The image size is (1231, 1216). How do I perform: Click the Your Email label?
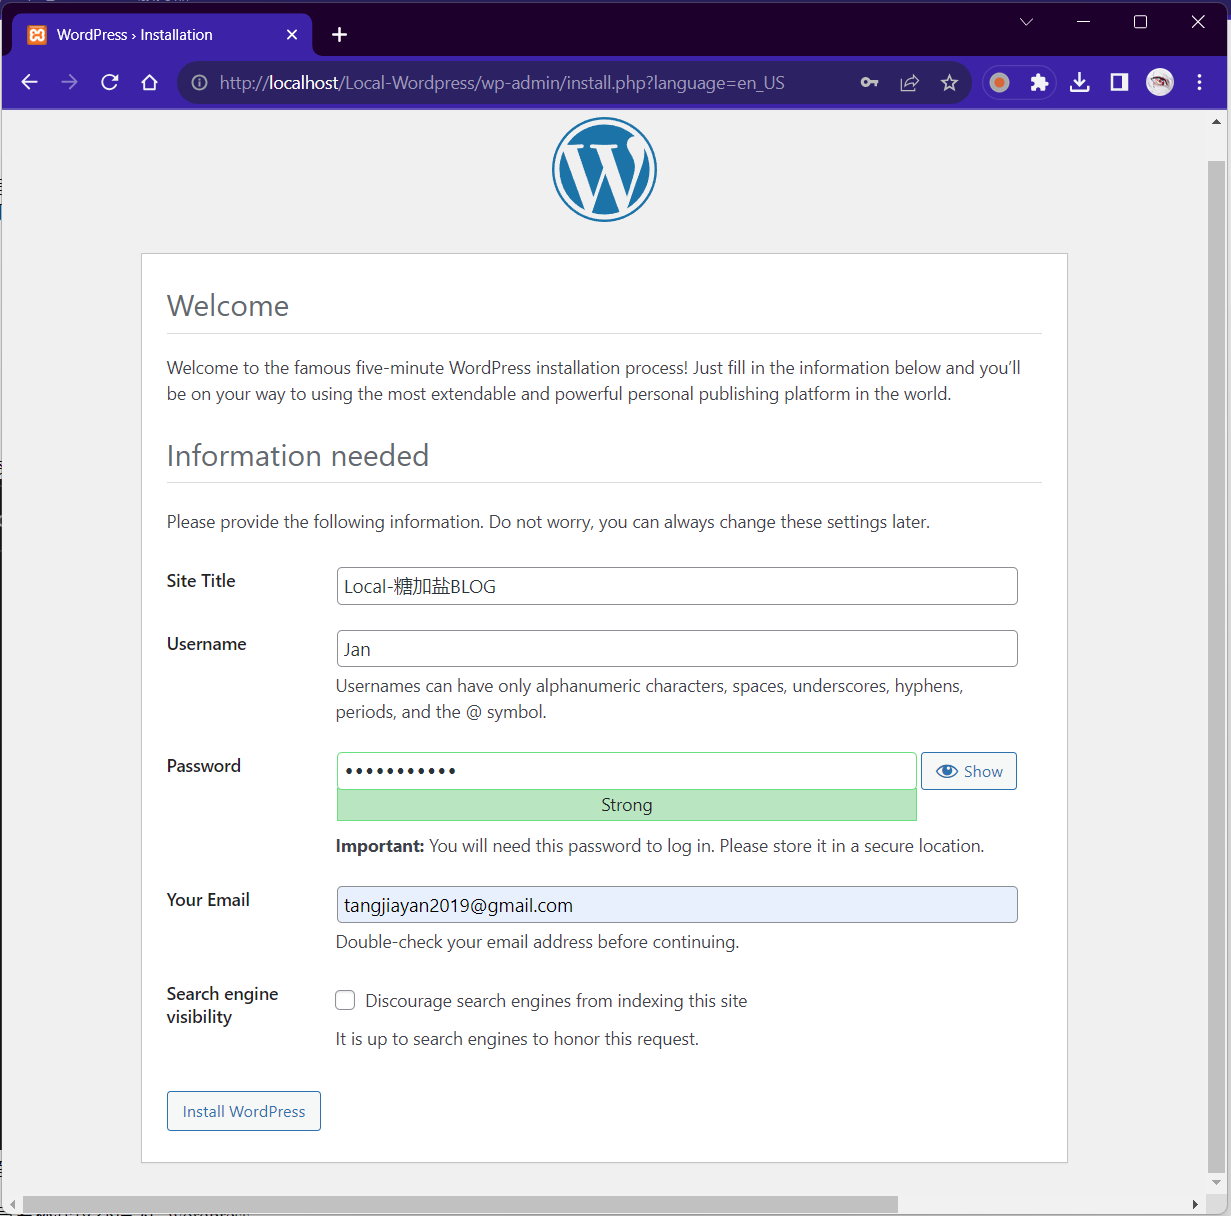208,900
